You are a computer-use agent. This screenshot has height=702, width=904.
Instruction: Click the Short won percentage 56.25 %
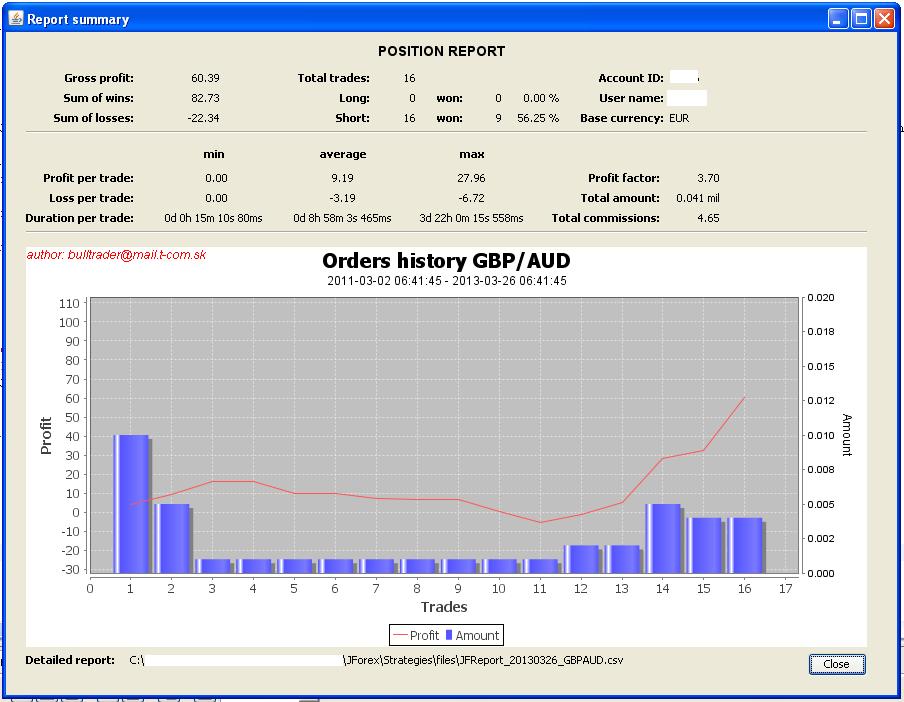point(538,118)
